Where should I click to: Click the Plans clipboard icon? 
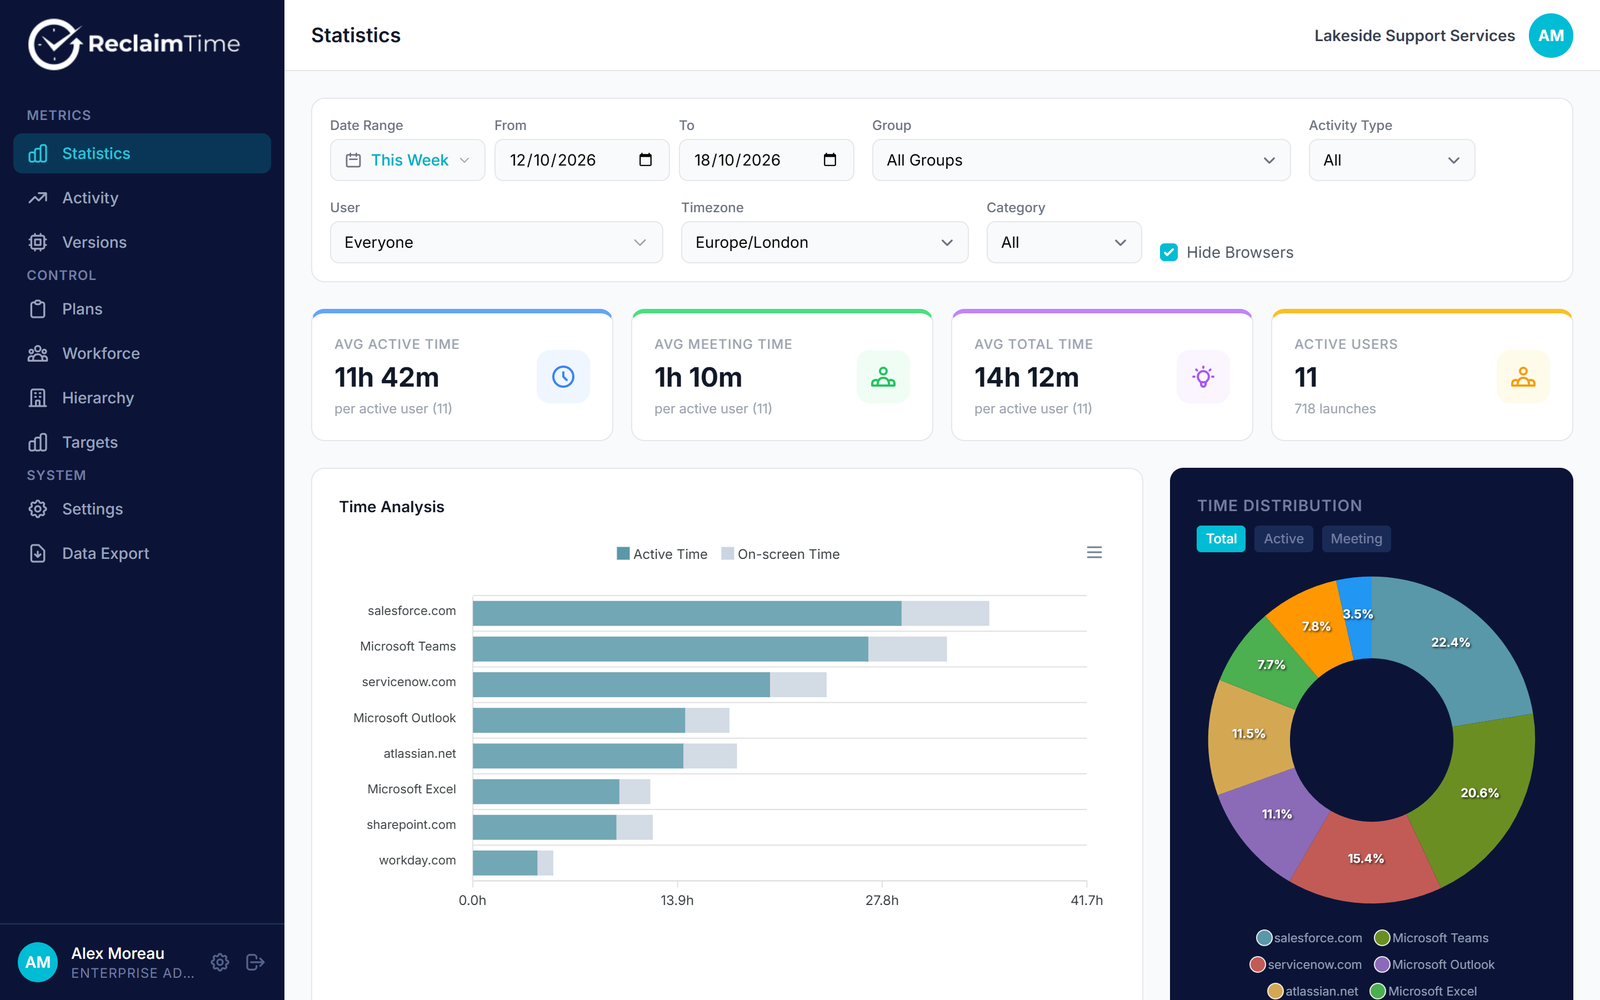[38, 309]
